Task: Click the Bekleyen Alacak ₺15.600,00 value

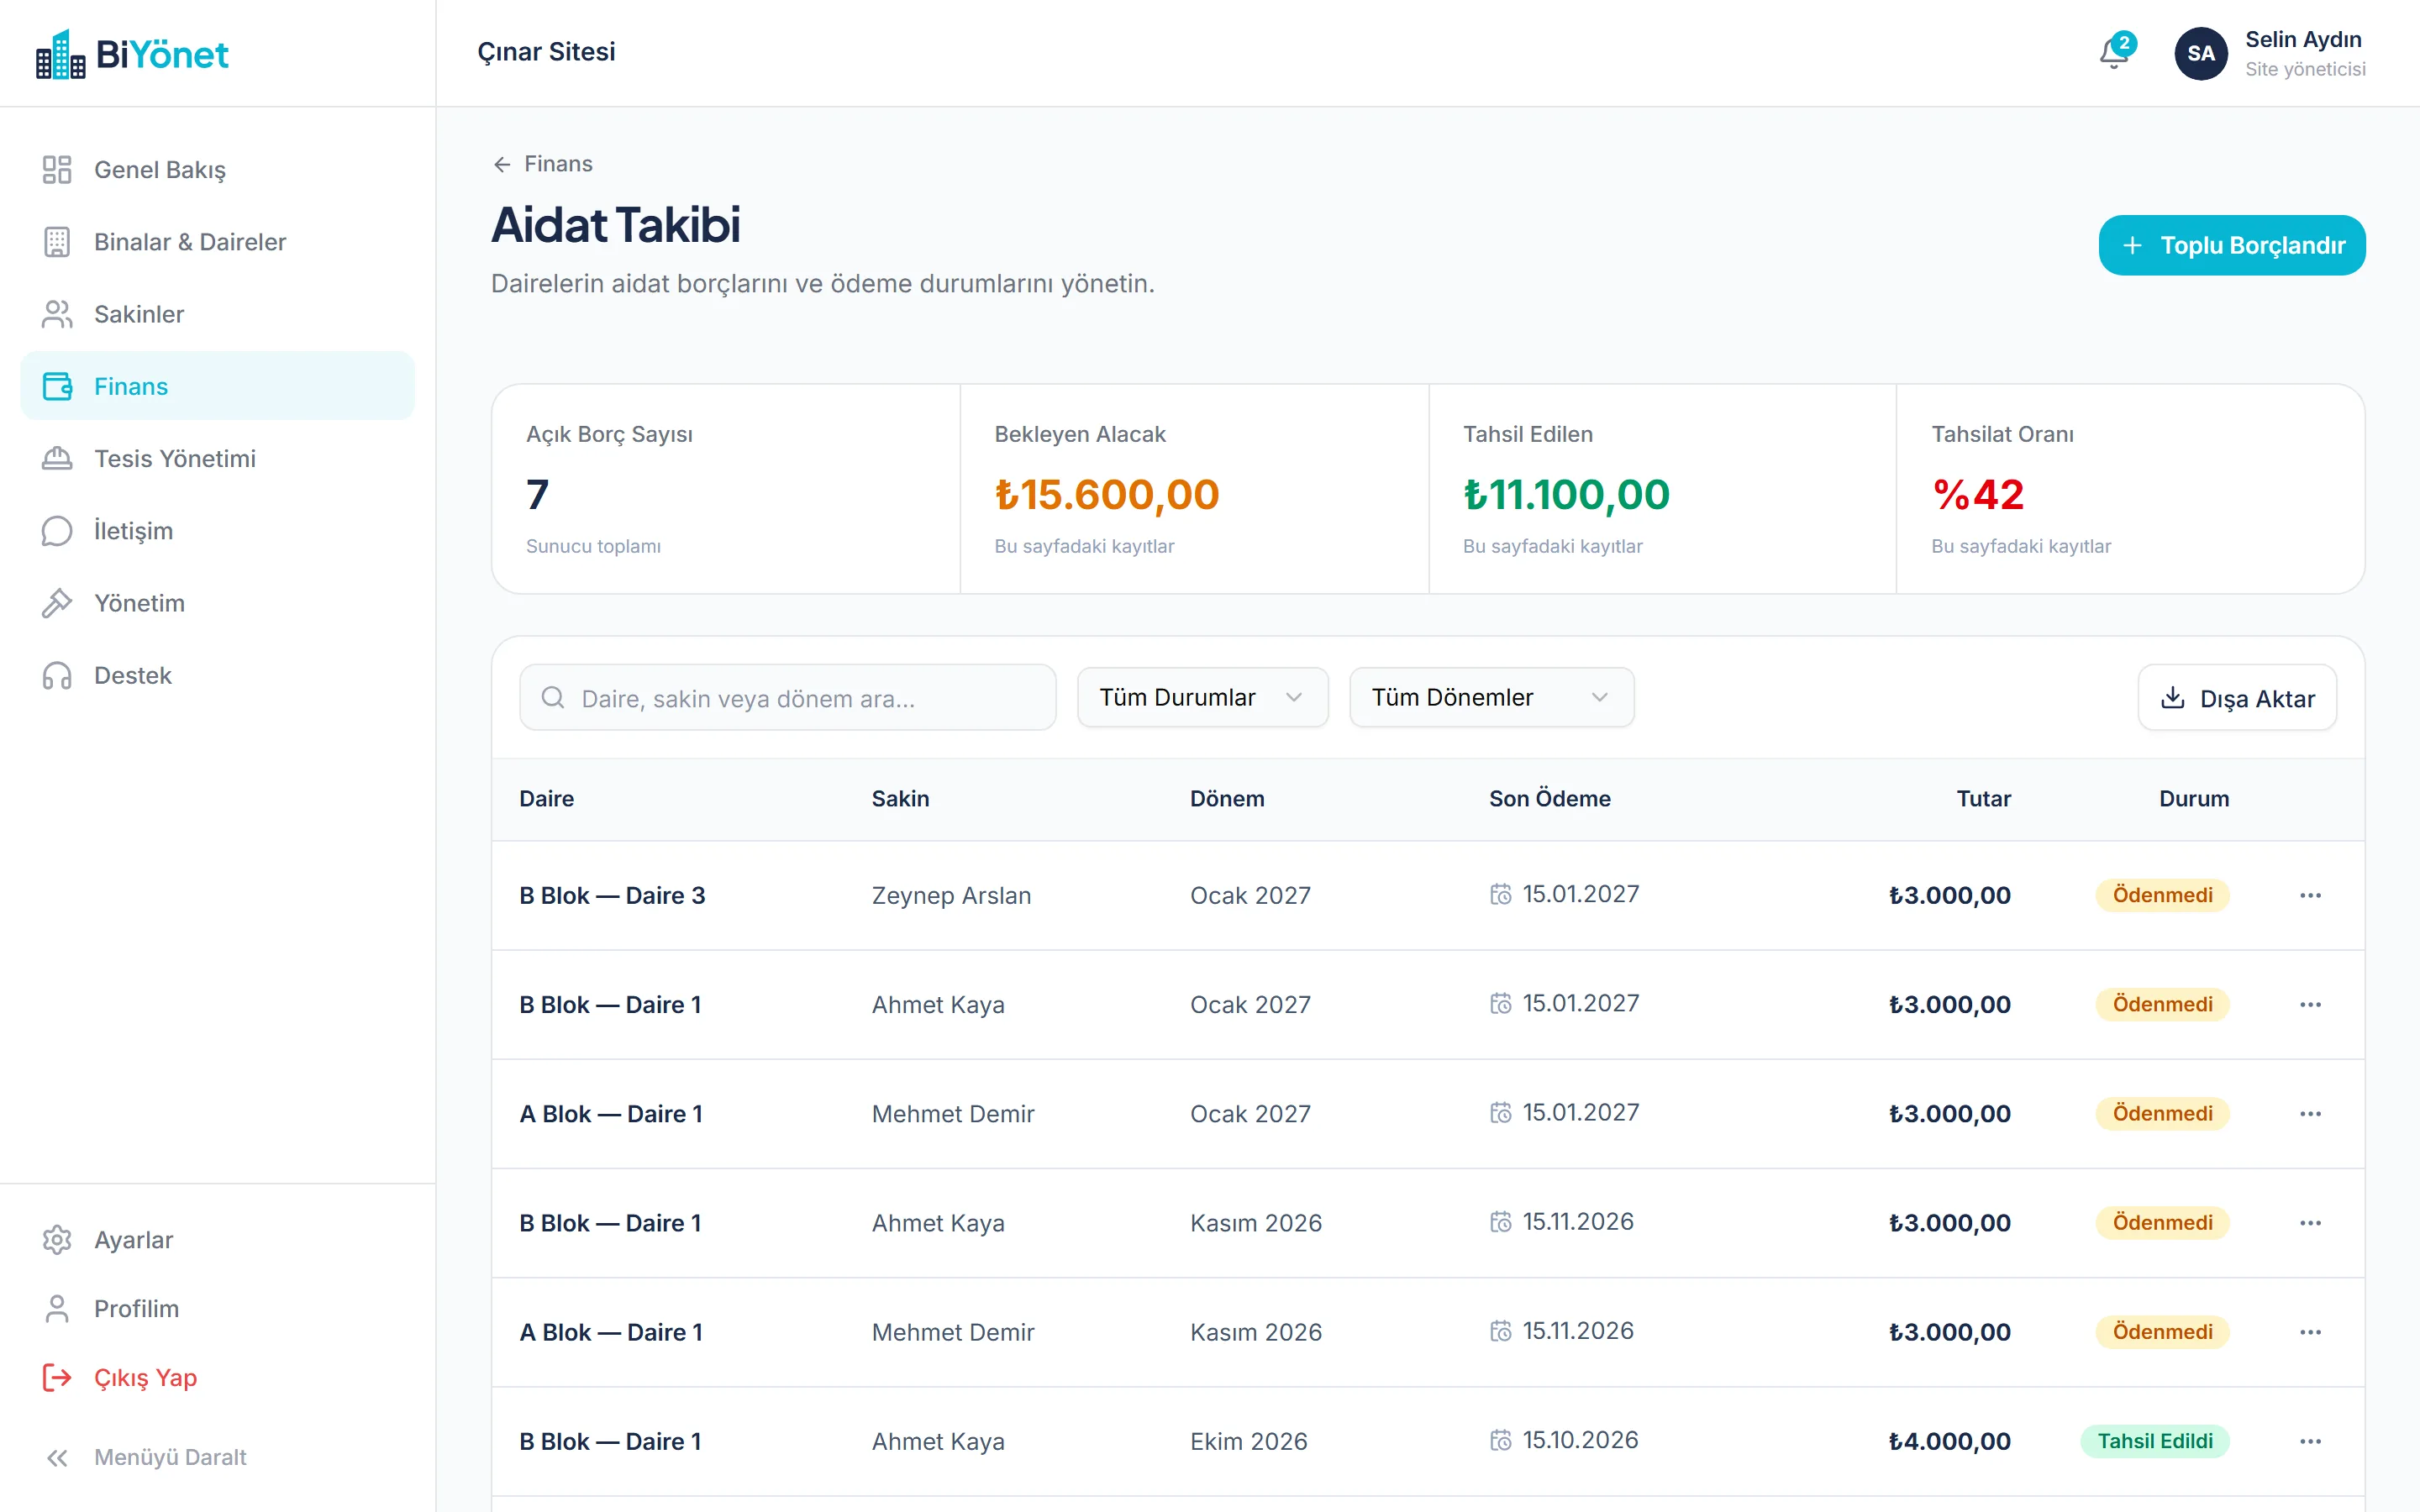Action: click(1107, 494)
